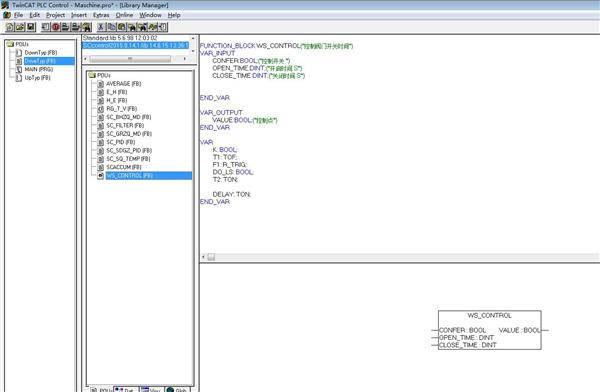The image size is (600, 392).
Task: Select DownTyp (FB) in the project tree
Action: click(x=41, y=52)
